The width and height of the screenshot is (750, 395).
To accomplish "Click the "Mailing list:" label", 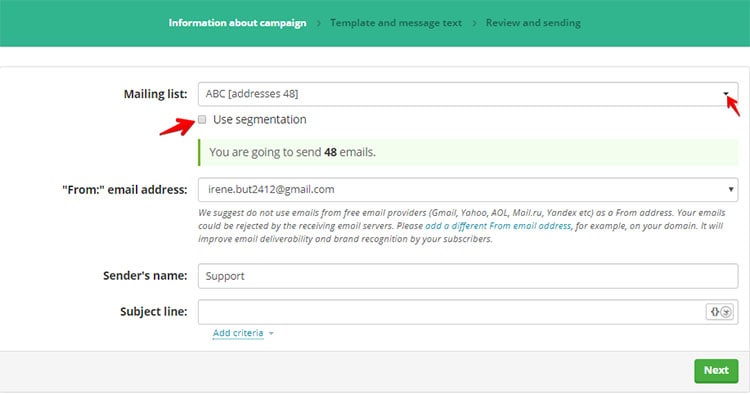I will pos(155,94).
